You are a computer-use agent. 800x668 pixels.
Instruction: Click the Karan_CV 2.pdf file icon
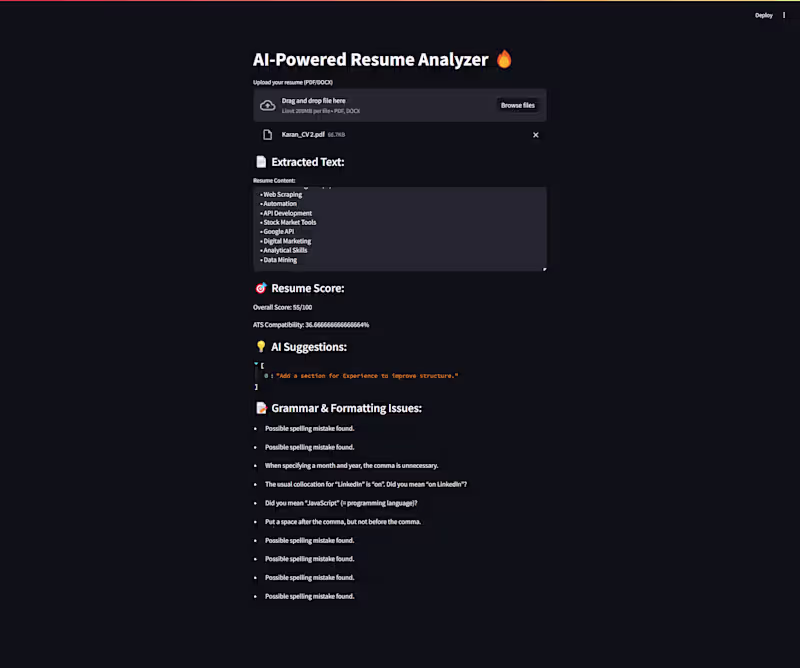pyautogui.click(x=267, y=134)
